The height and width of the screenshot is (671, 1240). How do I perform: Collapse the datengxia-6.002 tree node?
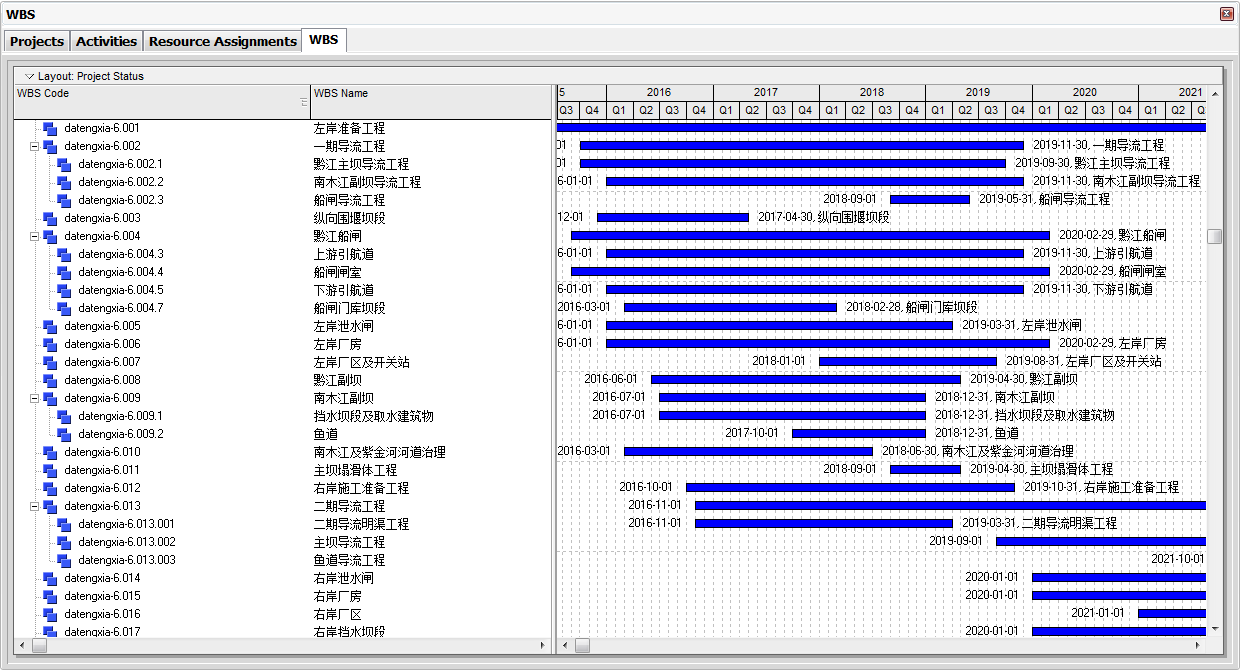34,146
